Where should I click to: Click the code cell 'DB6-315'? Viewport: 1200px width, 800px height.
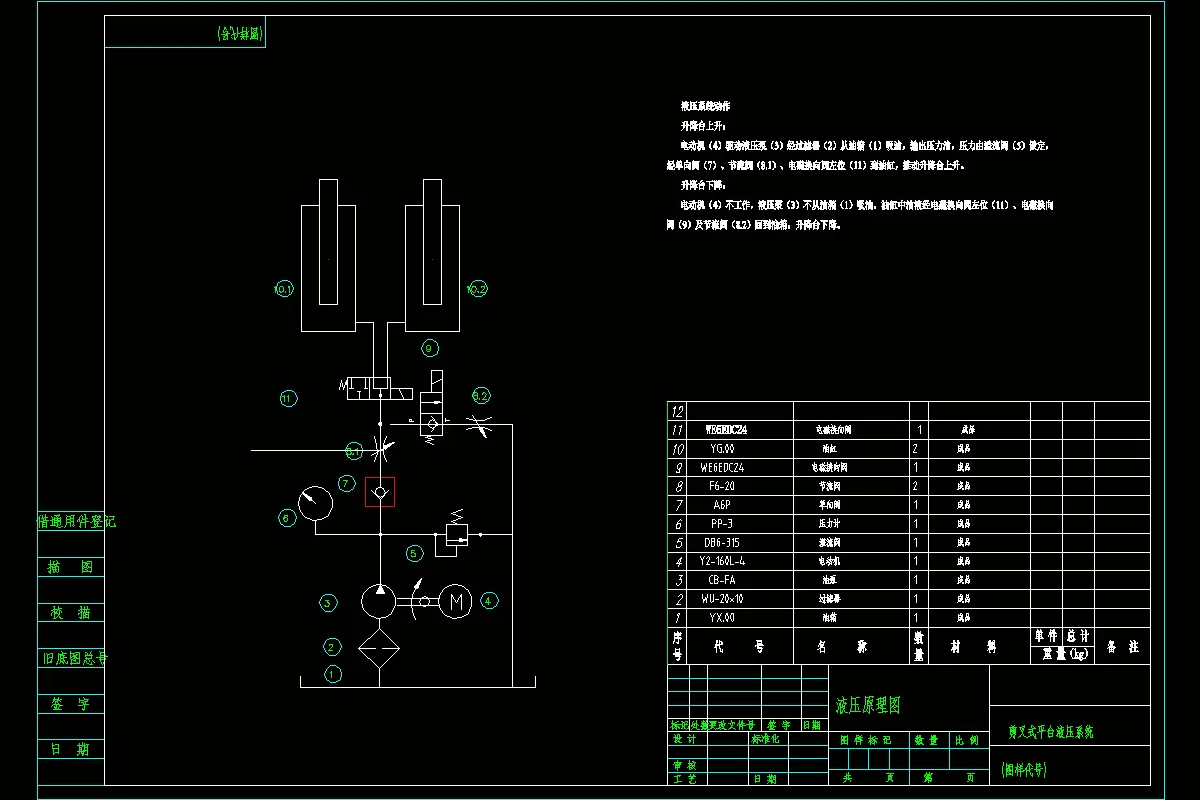click(x=722, y=542)
